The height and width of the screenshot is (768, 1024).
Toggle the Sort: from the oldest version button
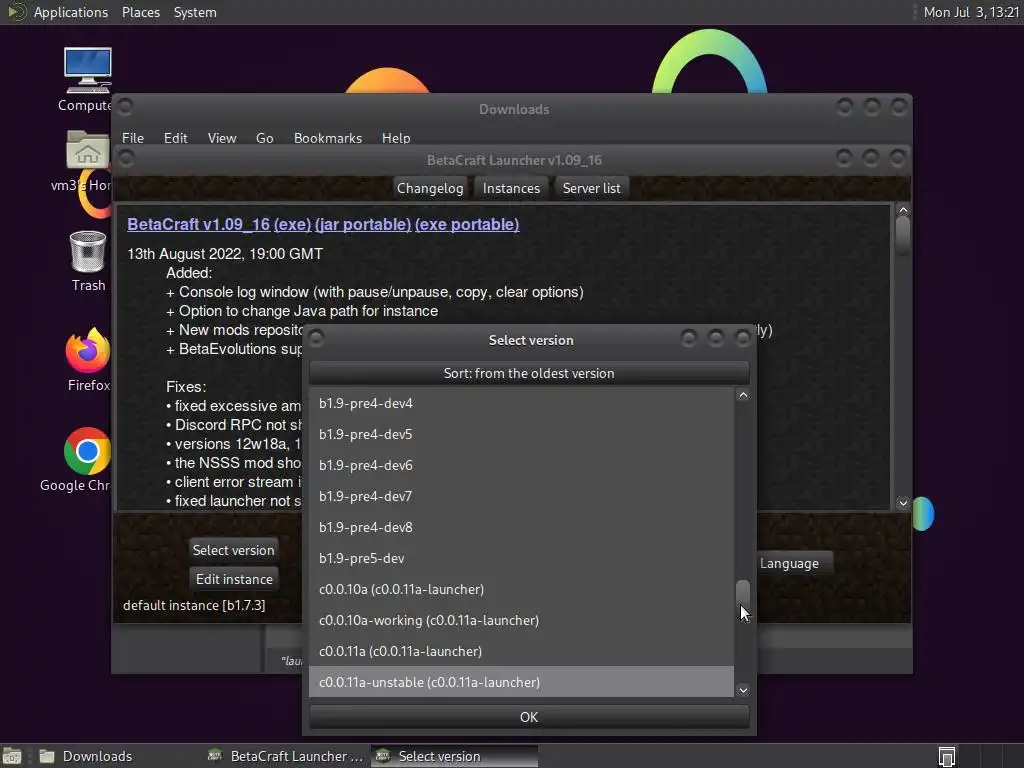(x=529, y=373)
